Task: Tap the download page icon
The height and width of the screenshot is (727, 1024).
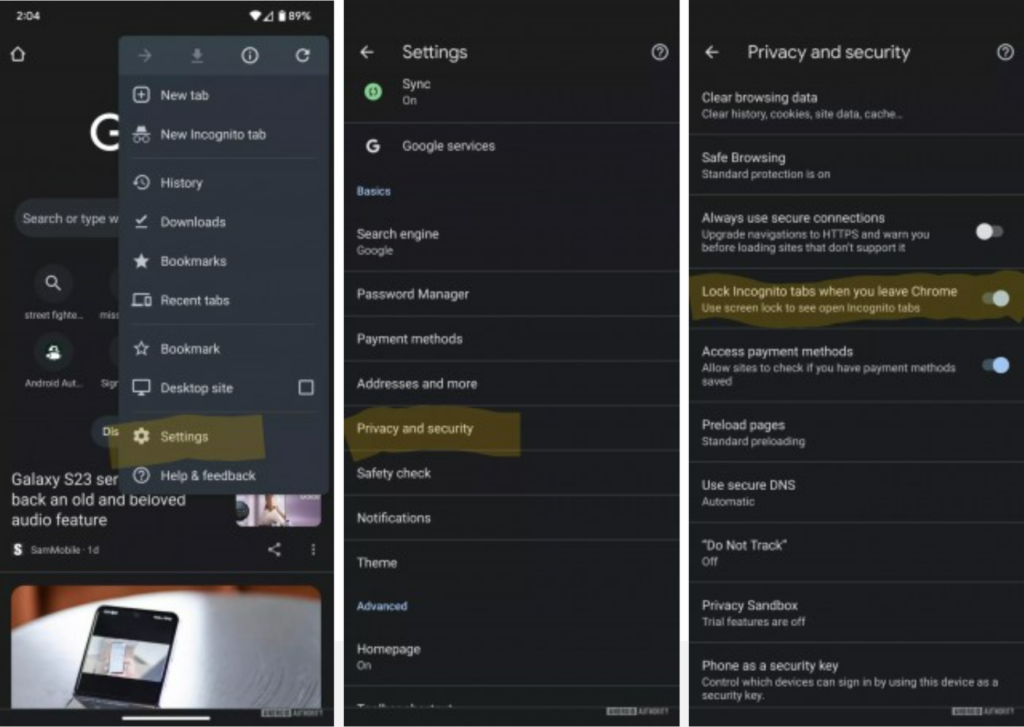Action: coord(197,56)
